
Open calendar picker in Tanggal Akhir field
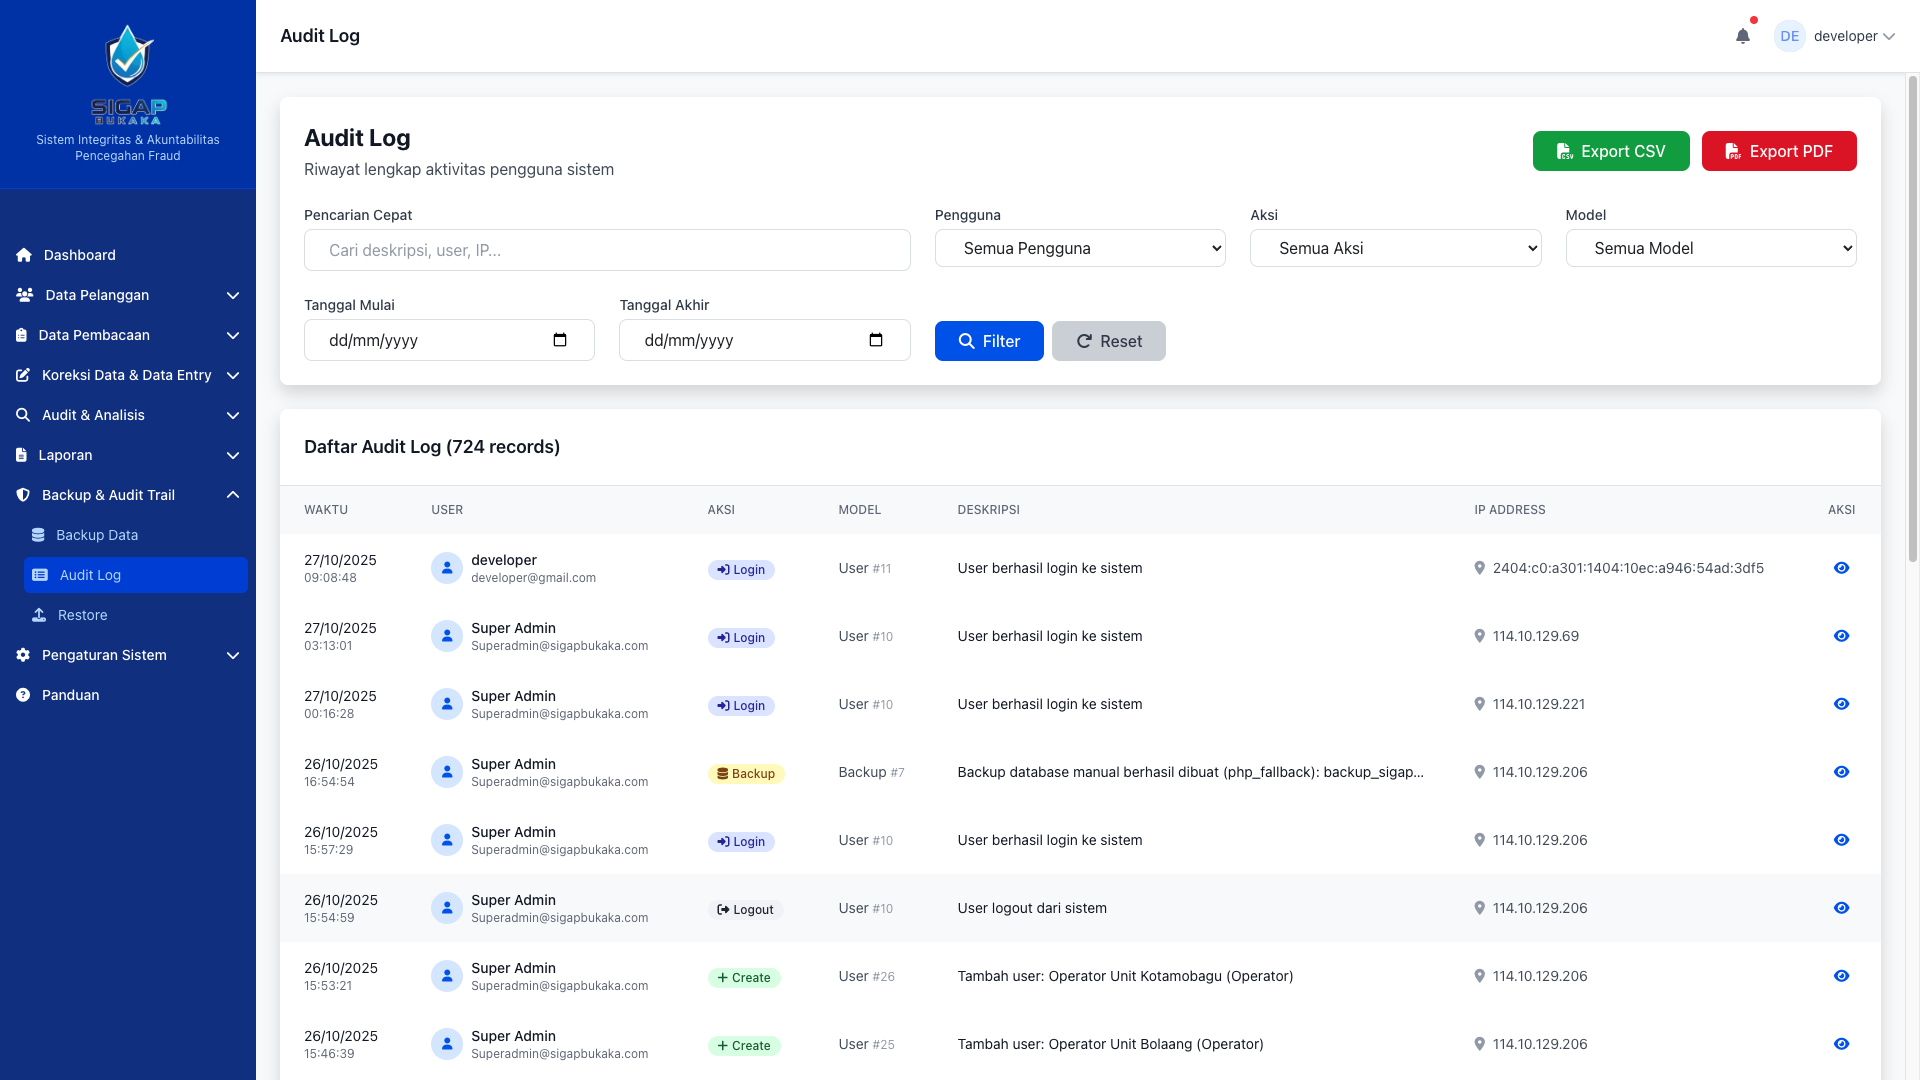click(x=876, y=340)
